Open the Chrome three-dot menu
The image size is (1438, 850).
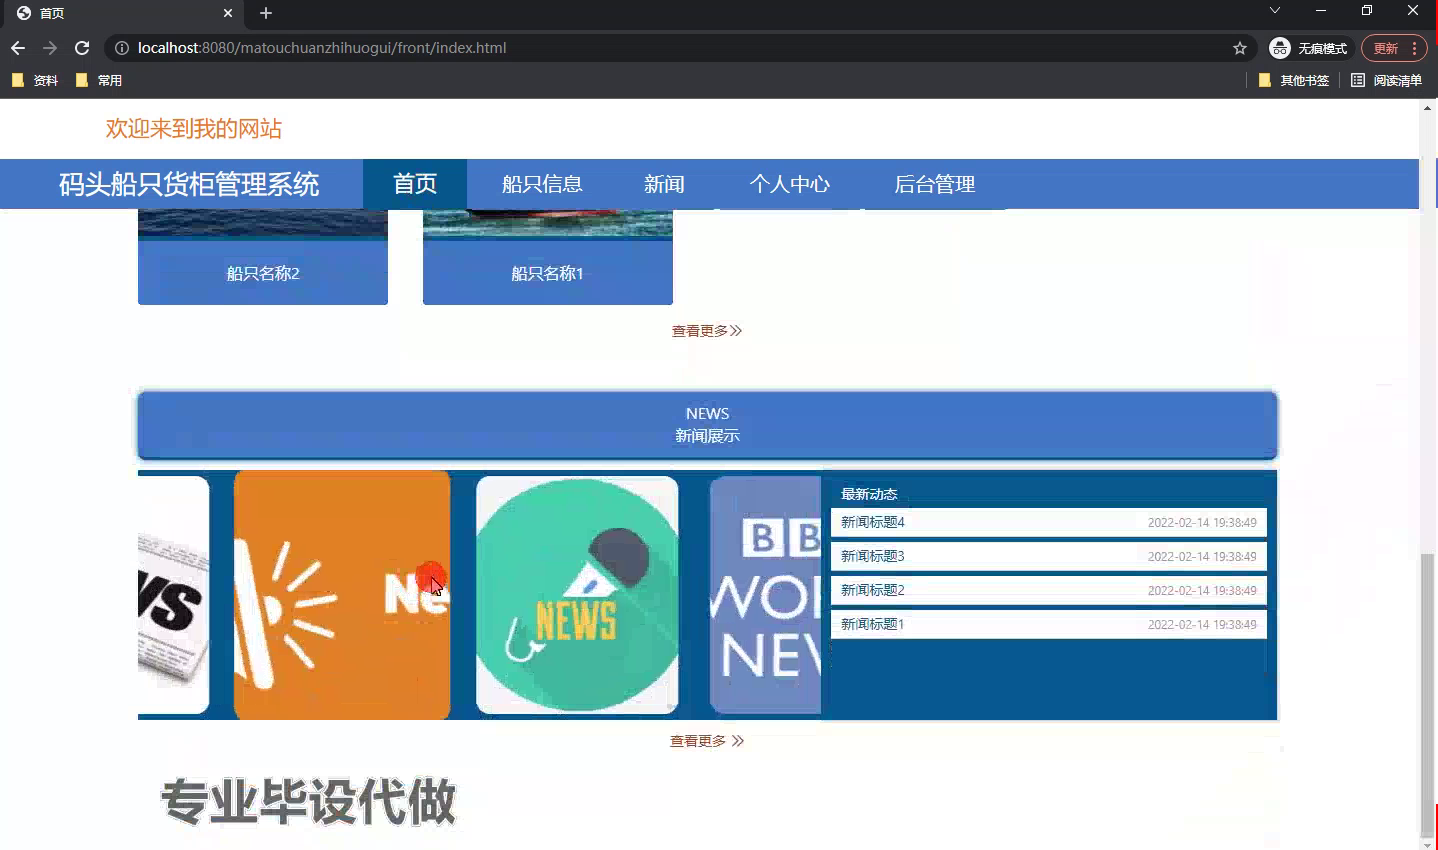point(1414,48)
